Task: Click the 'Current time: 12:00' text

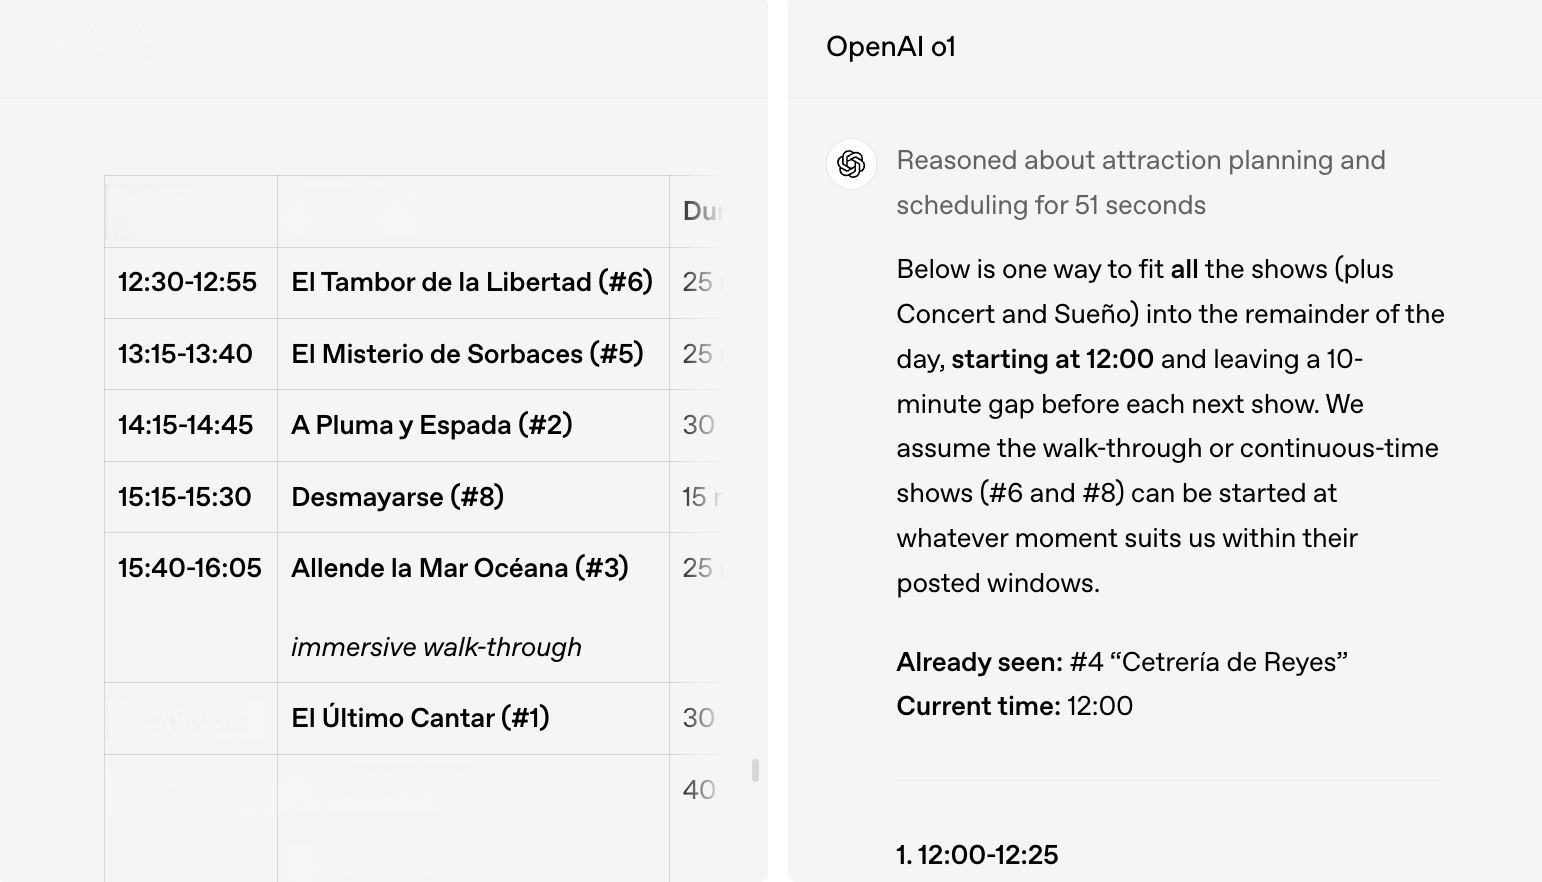Action: [x=1014, y=706]
